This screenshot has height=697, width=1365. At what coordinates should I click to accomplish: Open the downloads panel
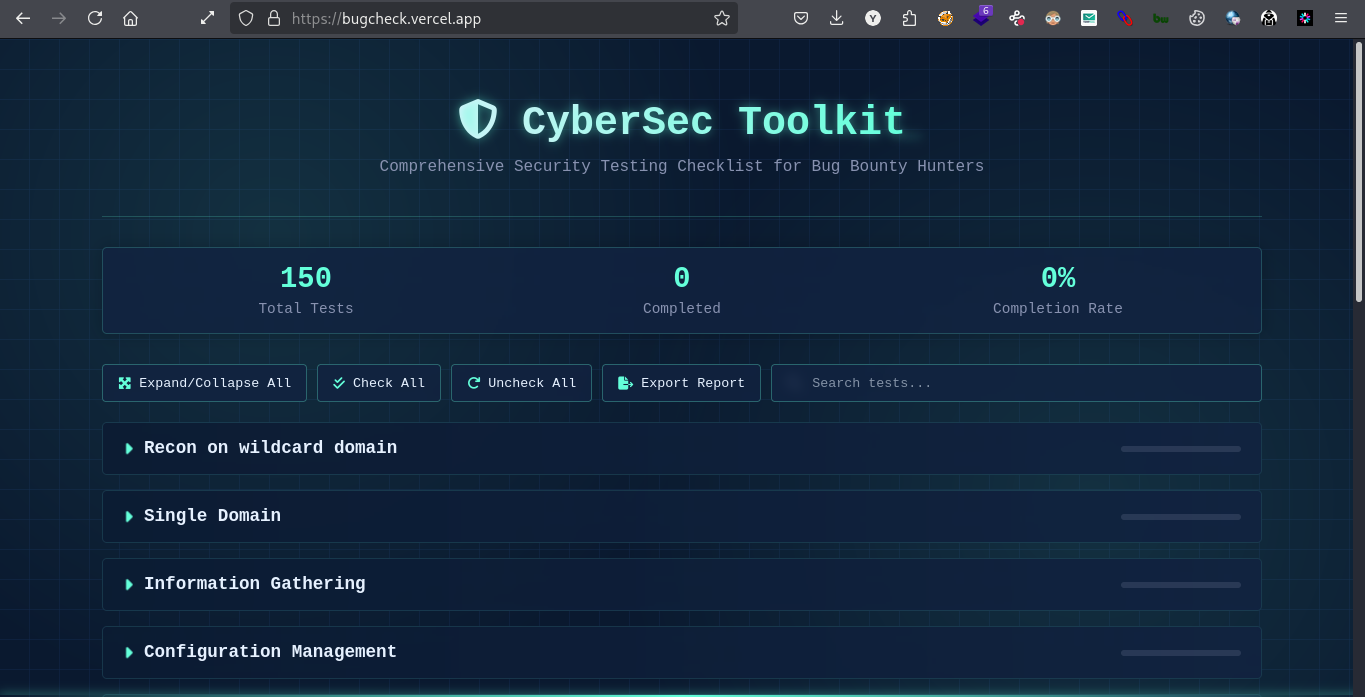pyautogui.click(x=837, y=18)
